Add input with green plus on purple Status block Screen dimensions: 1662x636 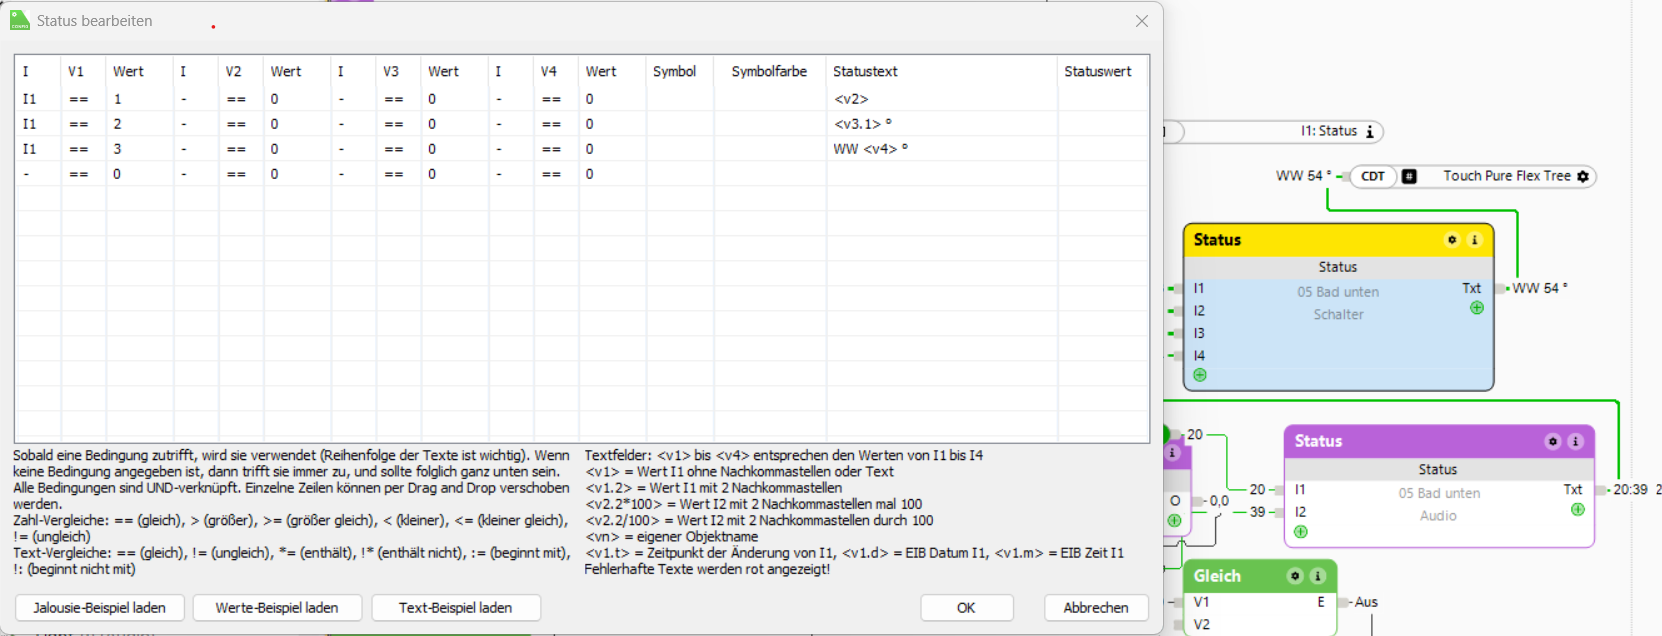[1301, 532]
